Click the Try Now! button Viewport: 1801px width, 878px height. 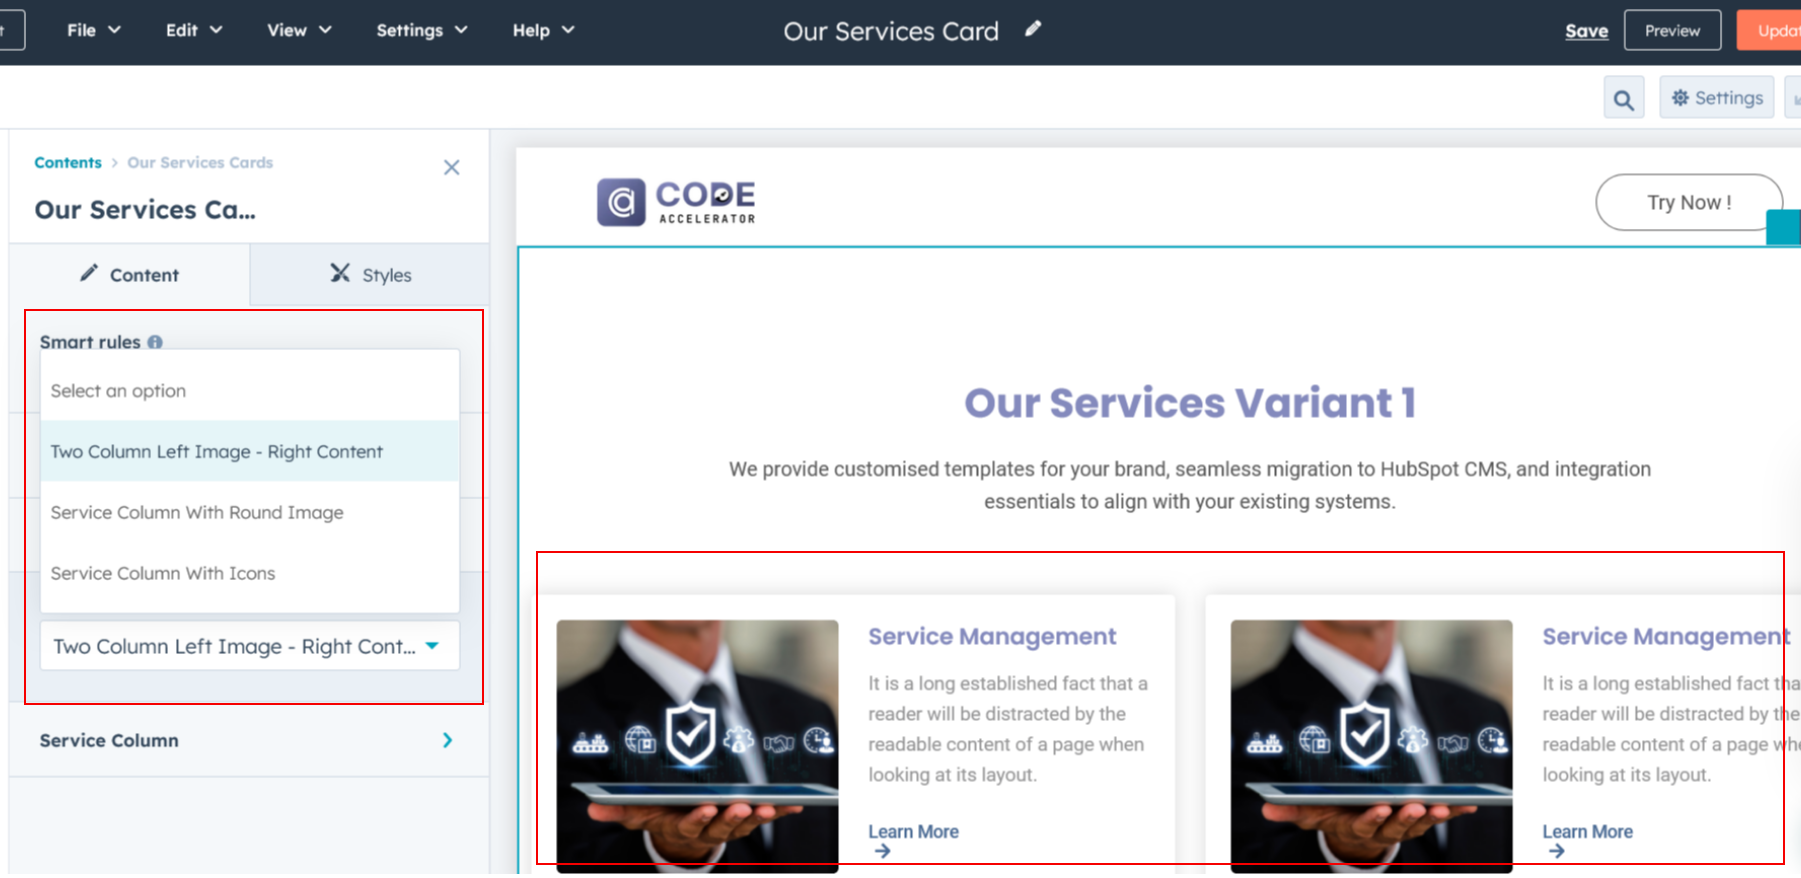[x=1688, y=202]
